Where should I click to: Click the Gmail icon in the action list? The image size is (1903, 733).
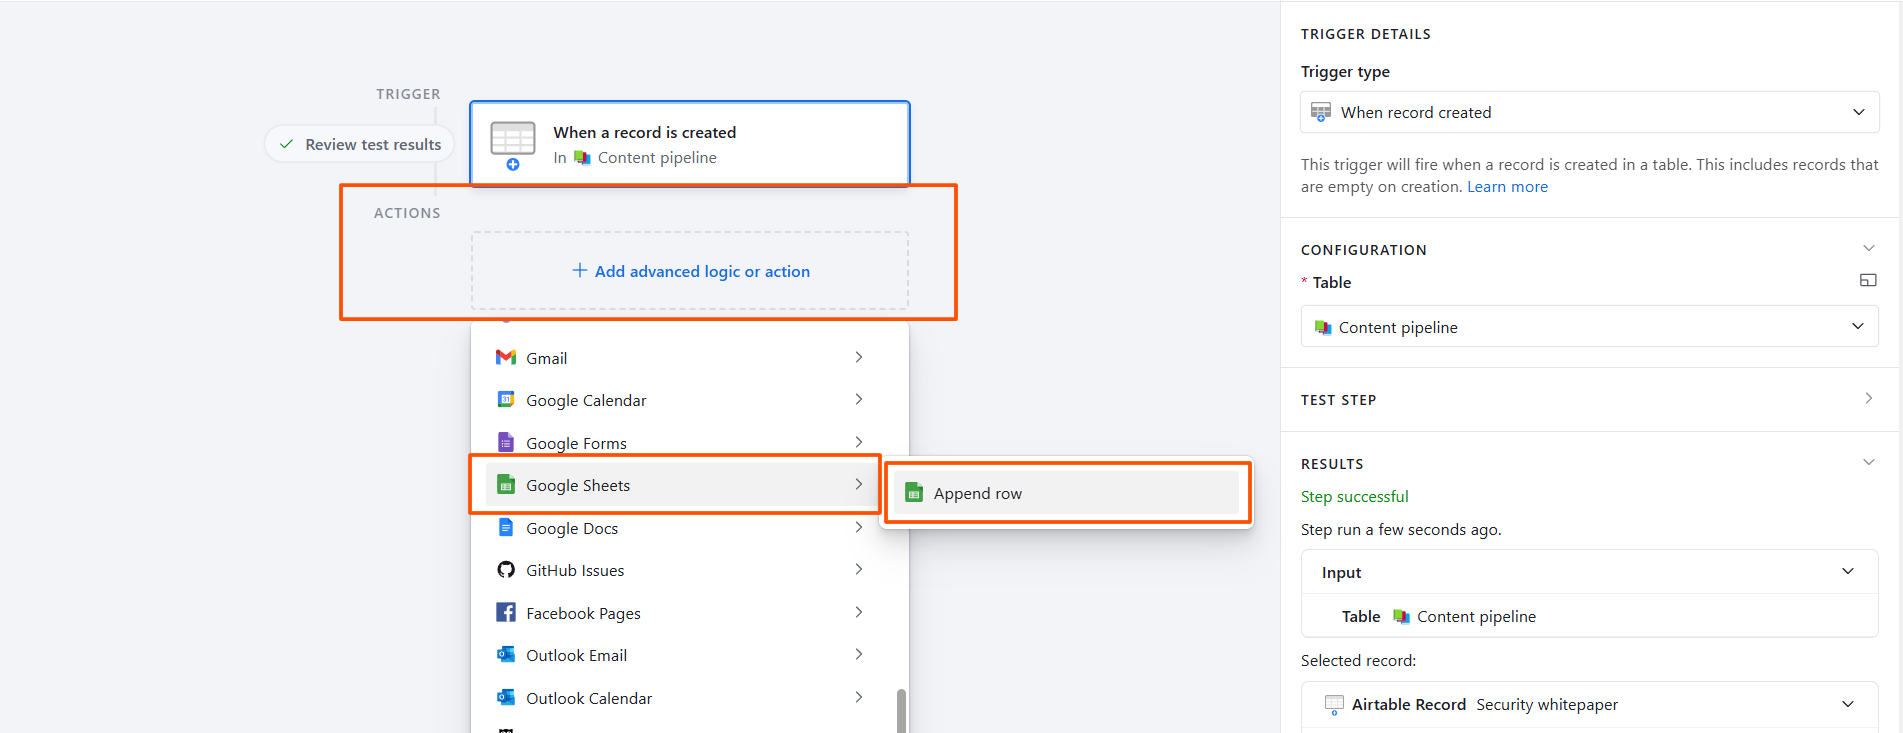[506, 357]
